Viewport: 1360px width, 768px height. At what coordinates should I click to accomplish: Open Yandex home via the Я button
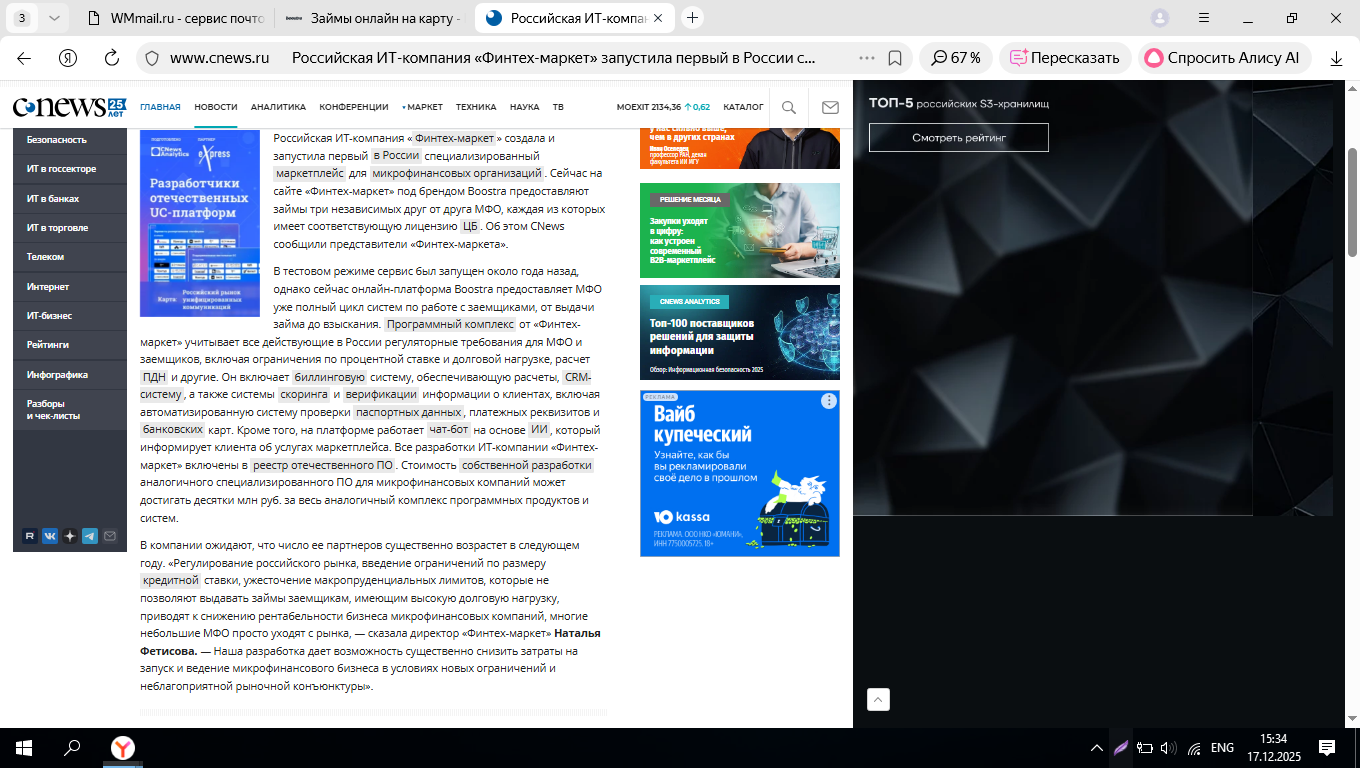point(68,58)
